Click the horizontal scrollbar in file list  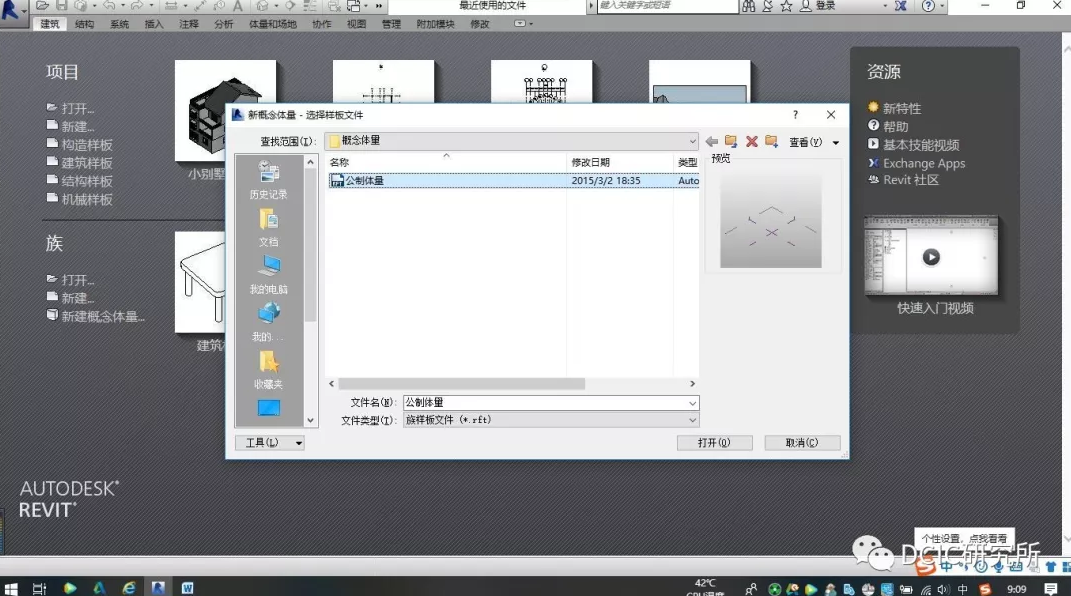(x=461, y=384)
